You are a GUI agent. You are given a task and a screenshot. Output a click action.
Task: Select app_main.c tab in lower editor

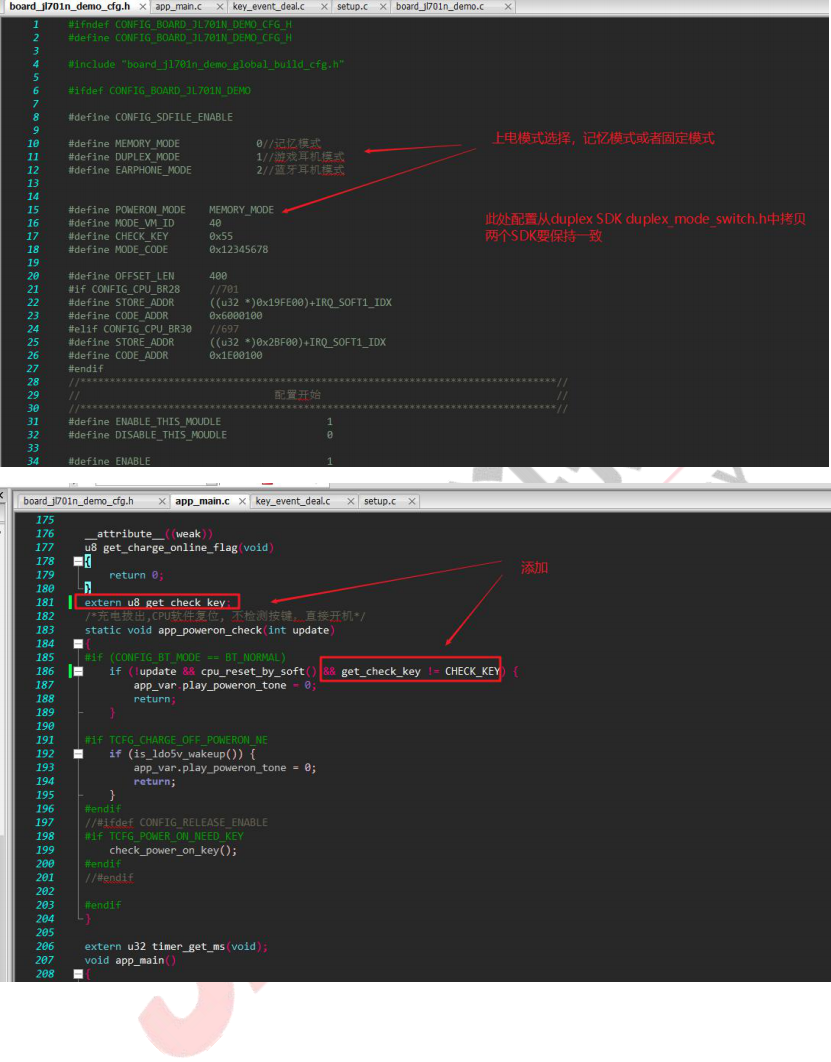[203, 501]
